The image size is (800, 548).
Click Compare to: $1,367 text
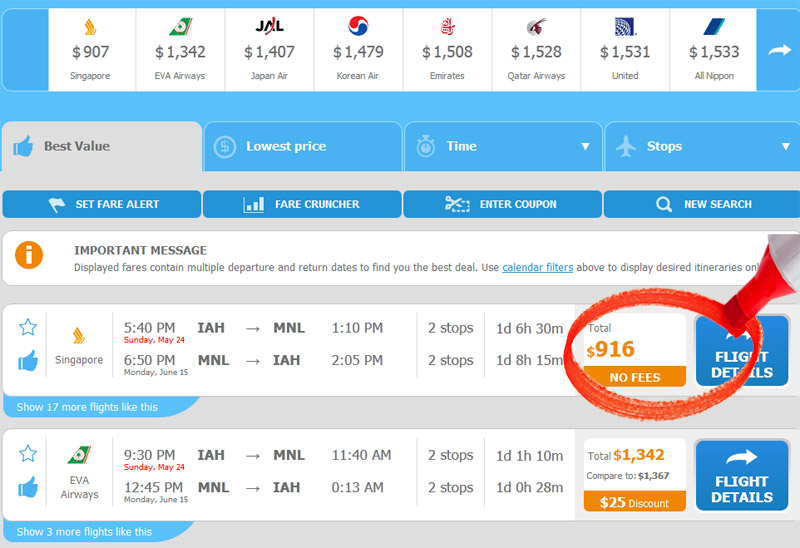coord(628,476)
